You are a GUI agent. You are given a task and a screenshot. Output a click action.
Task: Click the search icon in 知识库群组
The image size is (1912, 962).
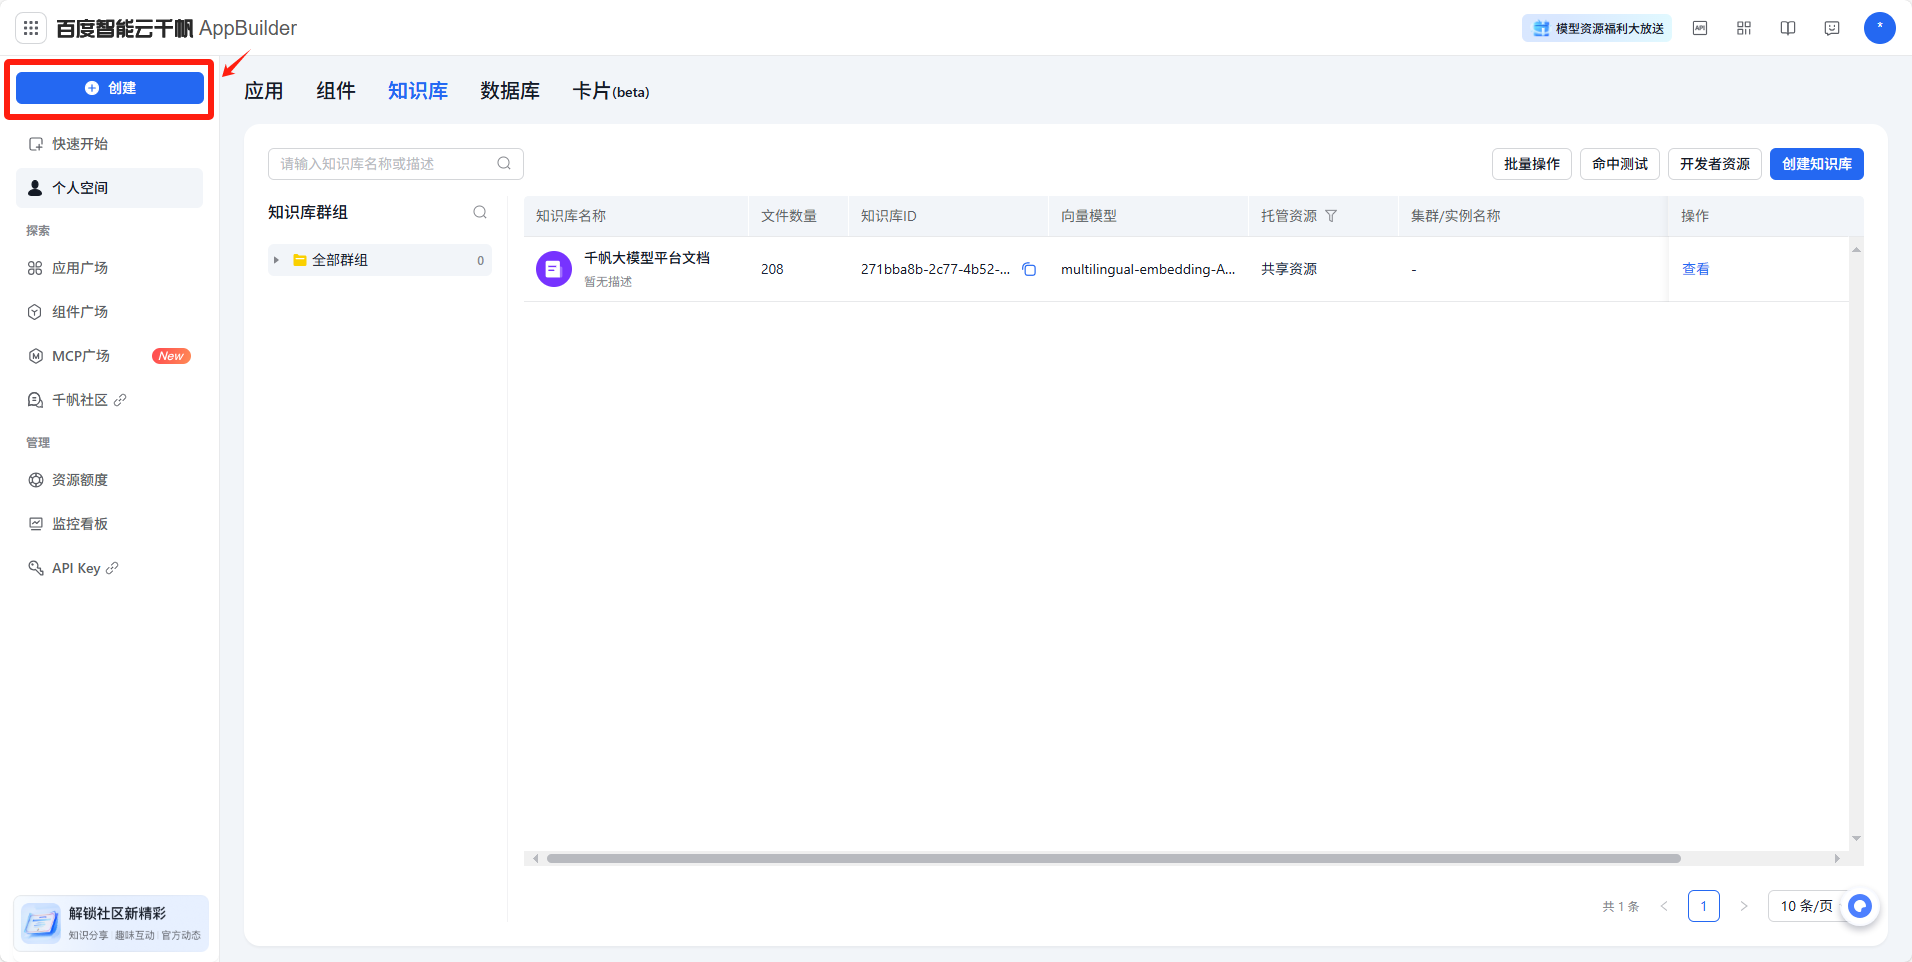point(480,212)
